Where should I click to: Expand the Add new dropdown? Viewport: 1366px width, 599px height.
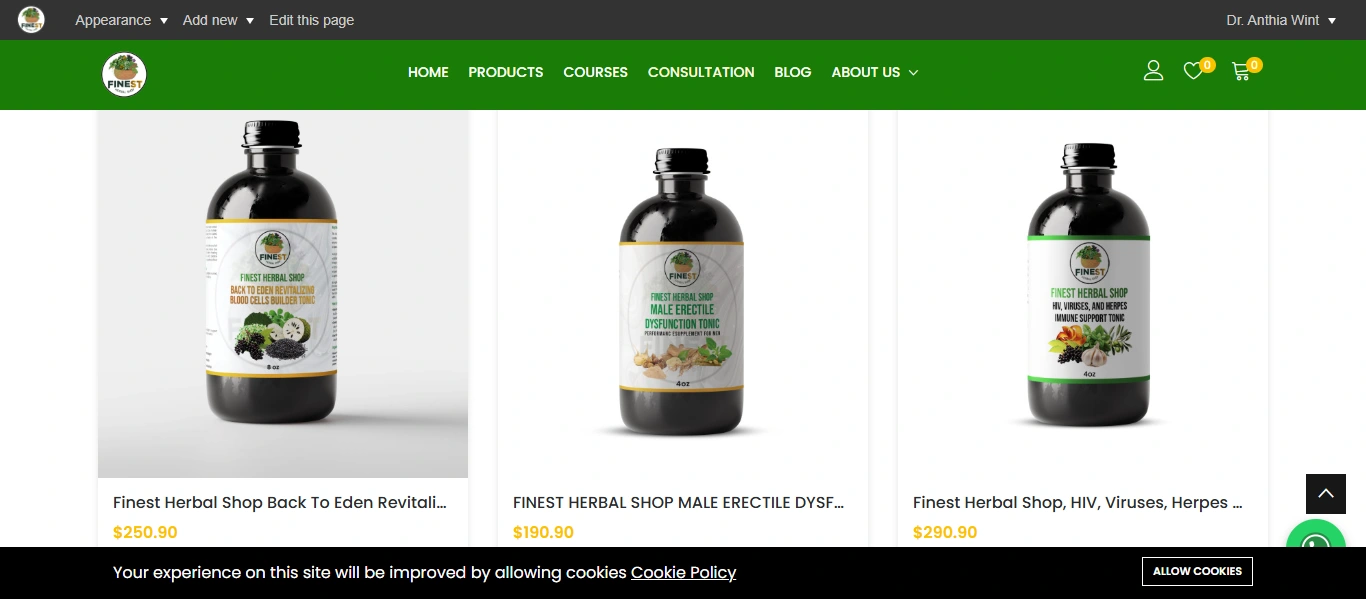point(218,20)
